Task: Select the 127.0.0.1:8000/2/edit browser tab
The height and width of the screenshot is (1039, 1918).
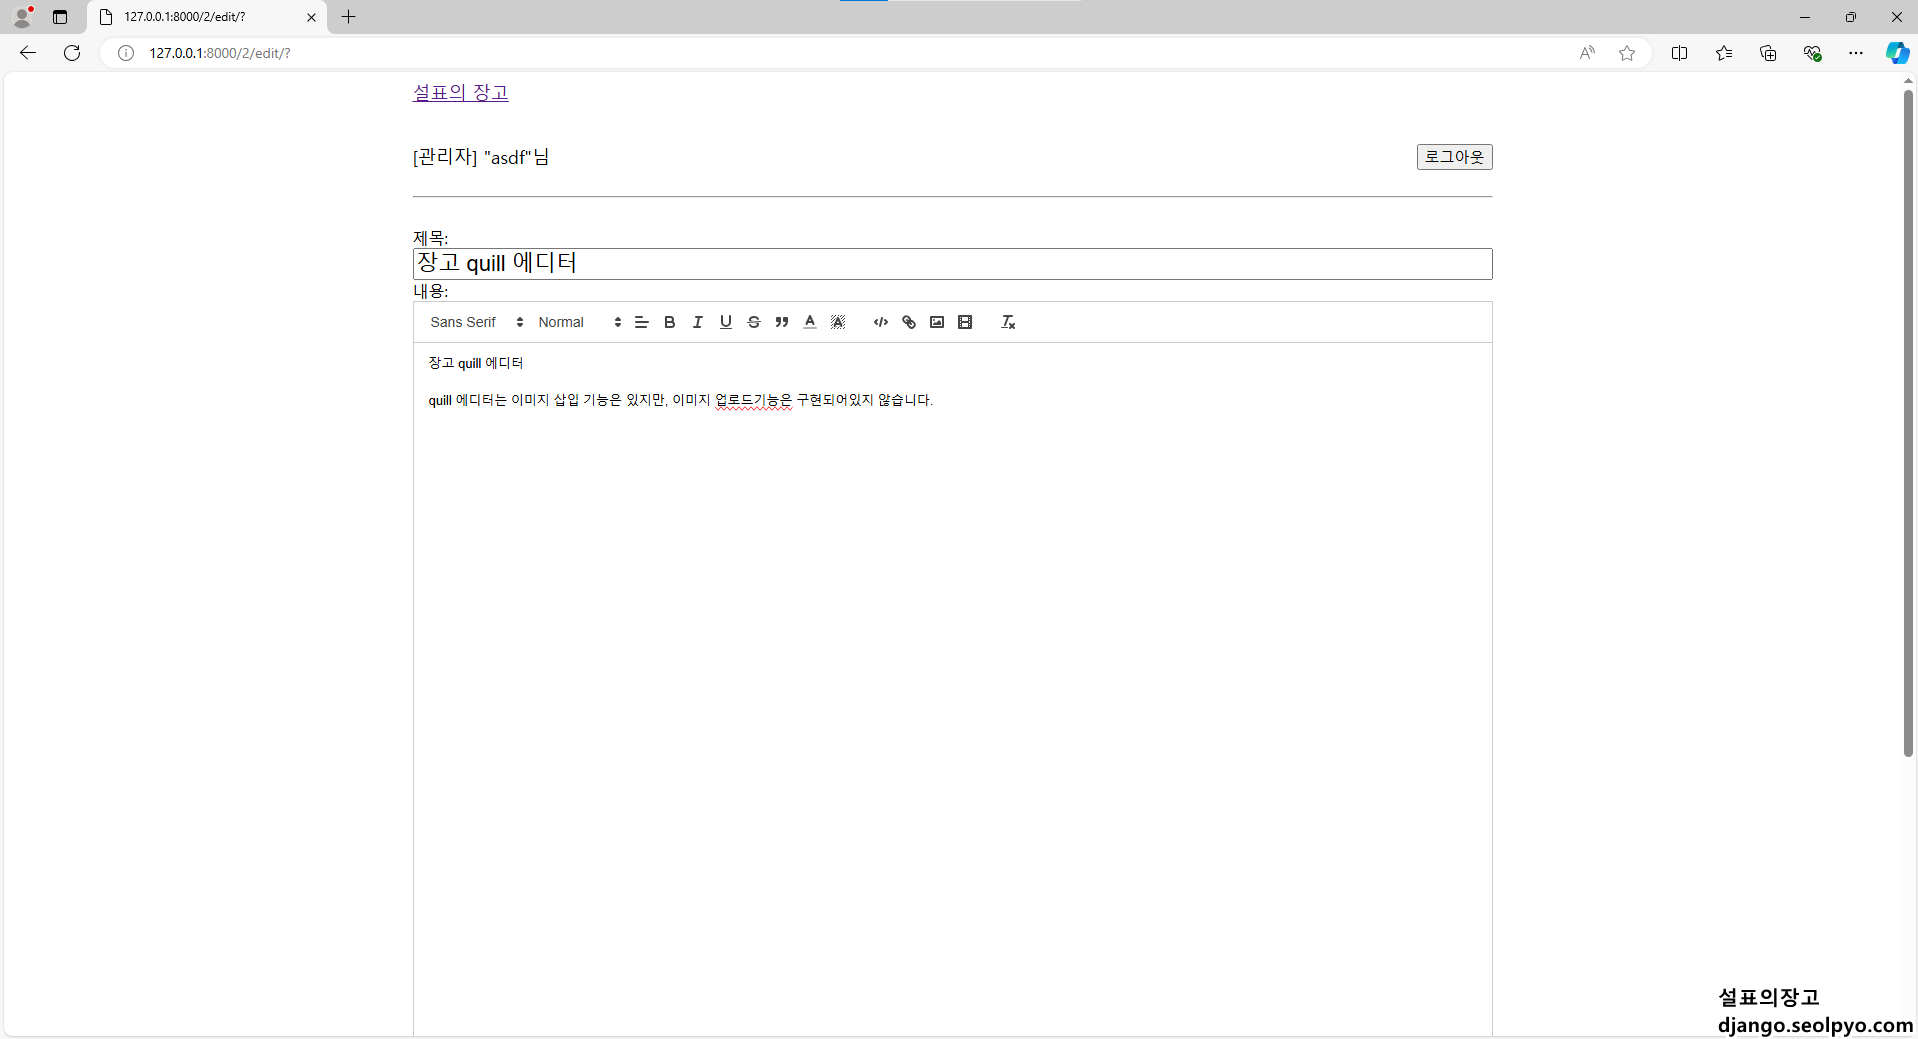Action: (207, 17)
